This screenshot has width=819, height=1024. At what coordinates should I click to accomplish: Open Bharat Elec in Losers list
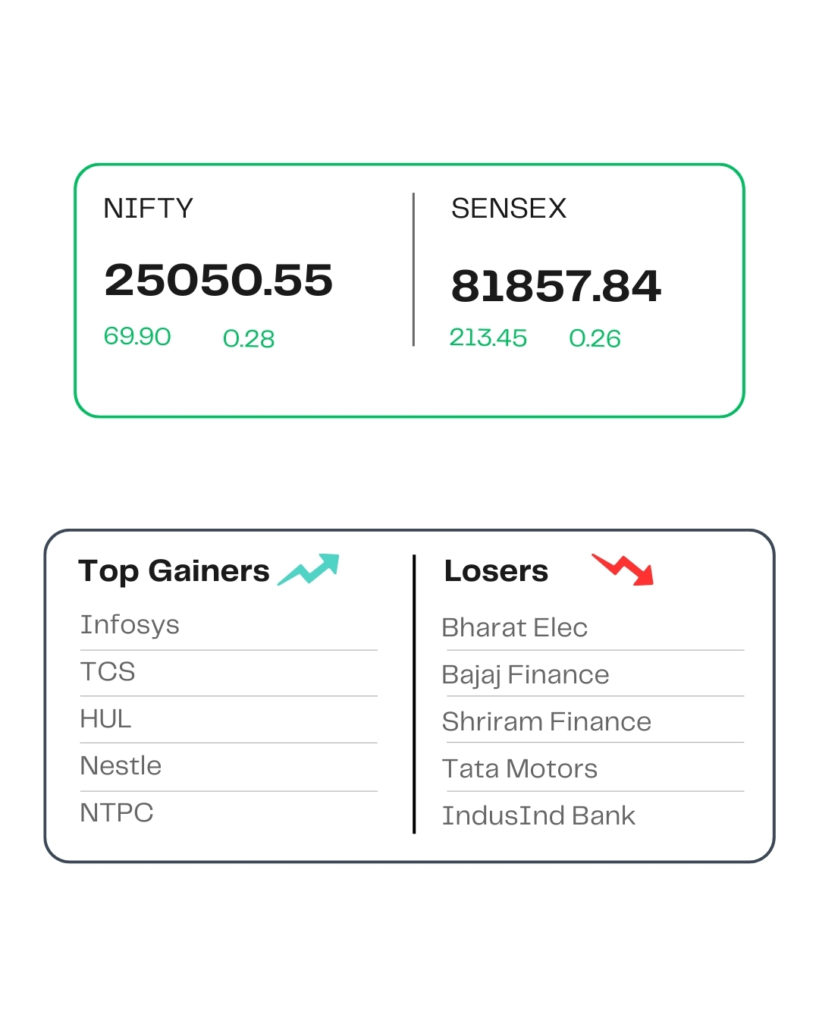515,628
